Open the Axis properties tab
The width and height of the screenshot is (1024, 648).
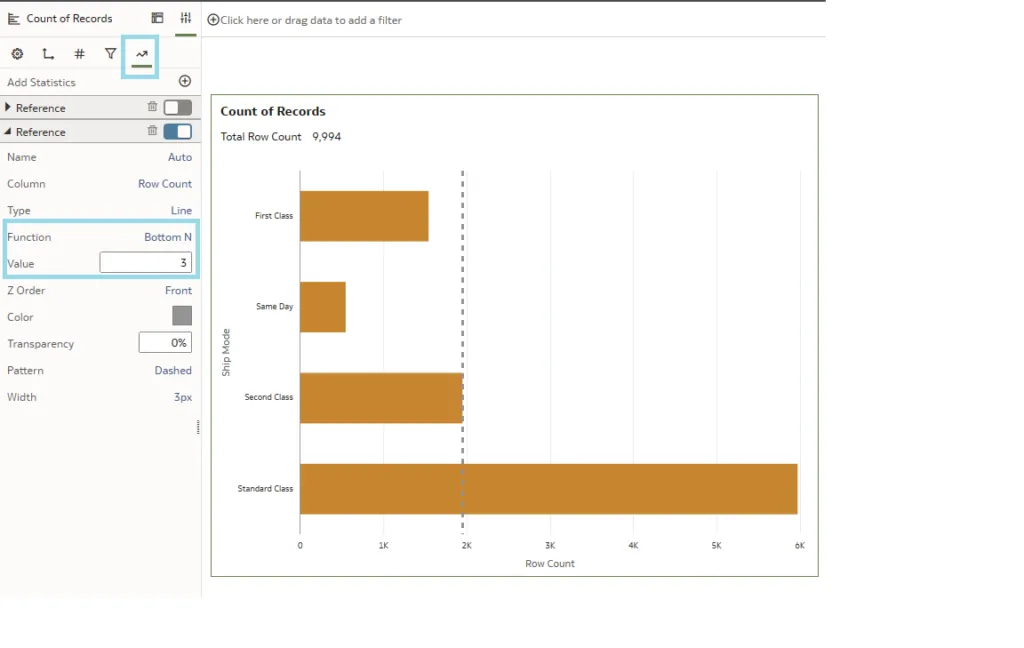48,54
